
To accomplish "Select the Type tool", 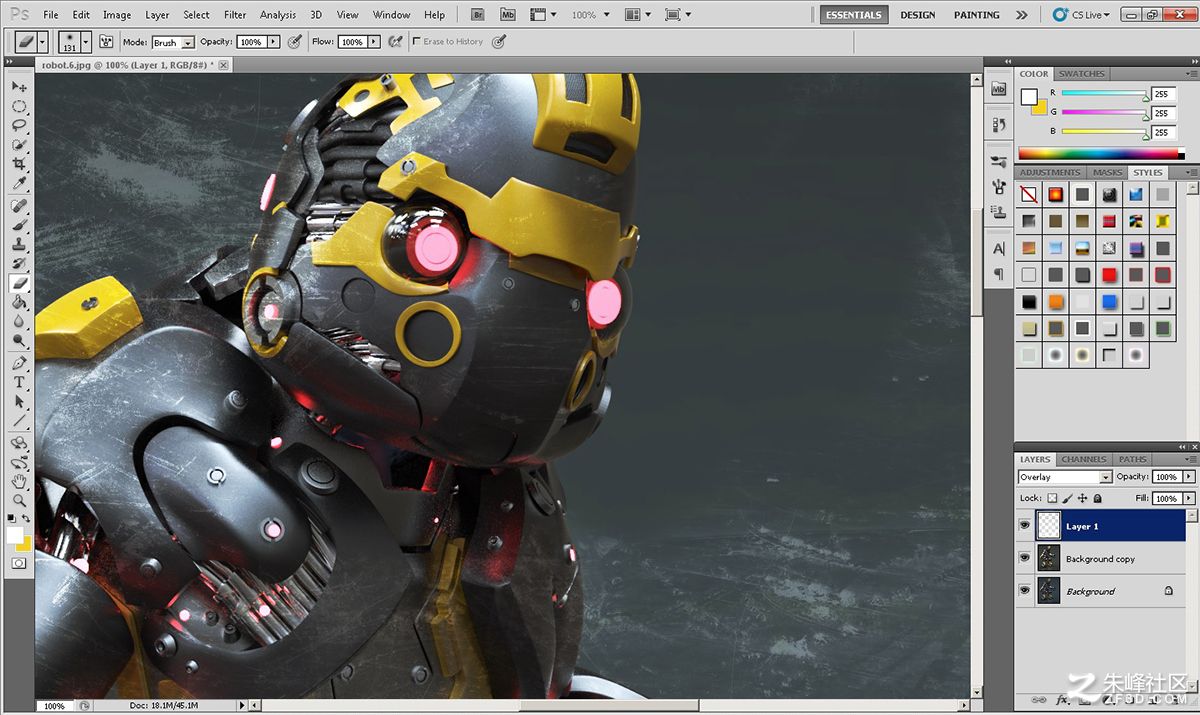I will [19, 382].
